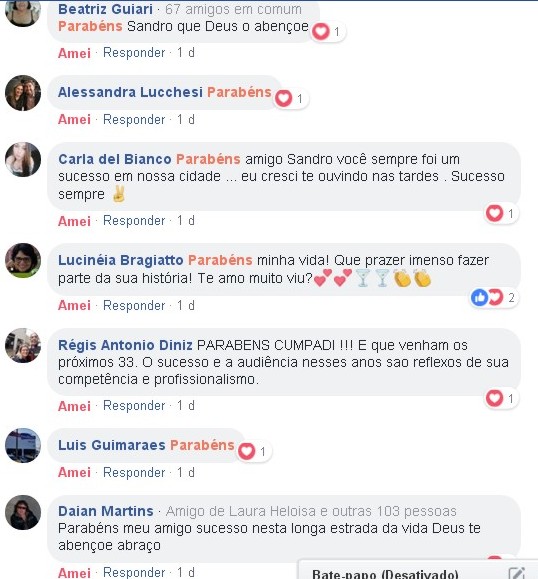Click Lucinéia Bragiatto's profile picture
This screenshot has height=579, width=538.
pyautogui.click(x=23, y=260)
